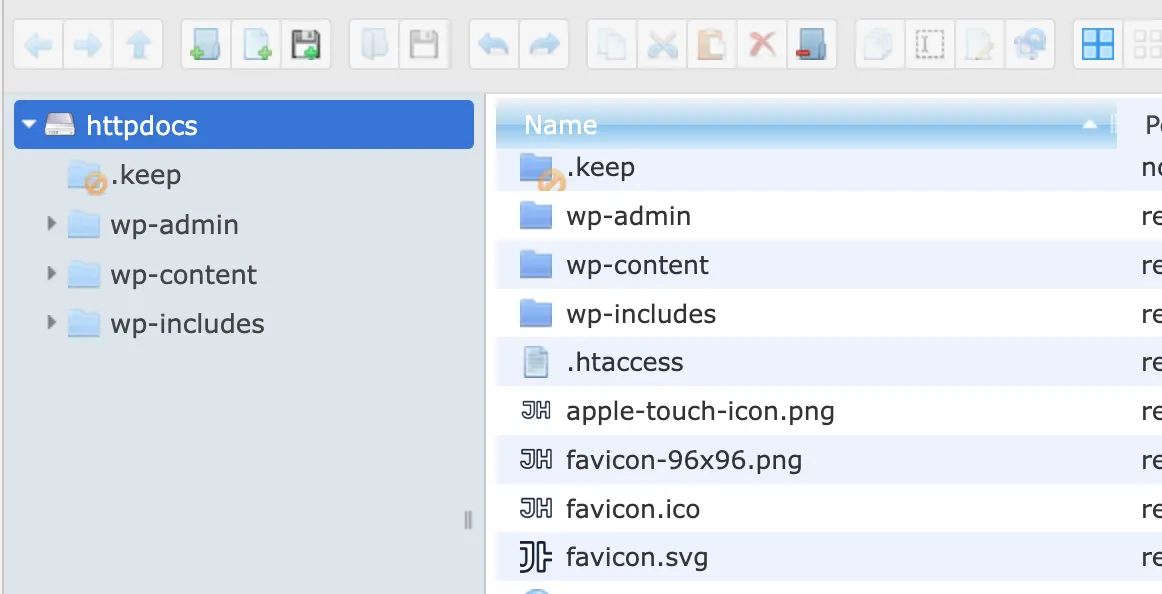Create a new text file
Screen dimensions: 1162x594
tap(256, 44)
